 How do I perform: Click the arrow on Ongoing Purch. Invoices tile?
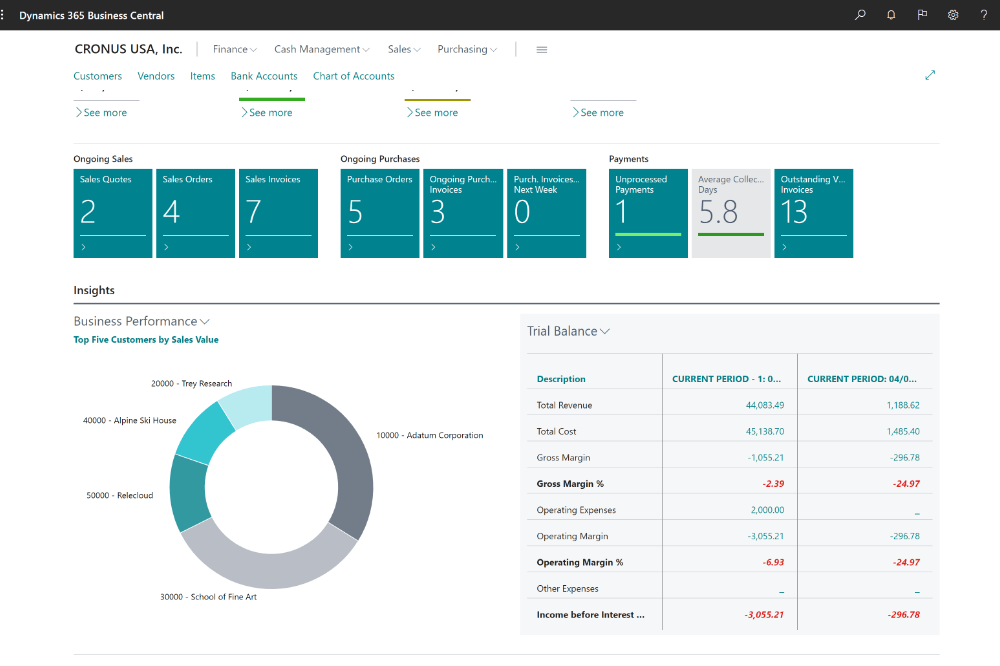[x=434, y=247]
